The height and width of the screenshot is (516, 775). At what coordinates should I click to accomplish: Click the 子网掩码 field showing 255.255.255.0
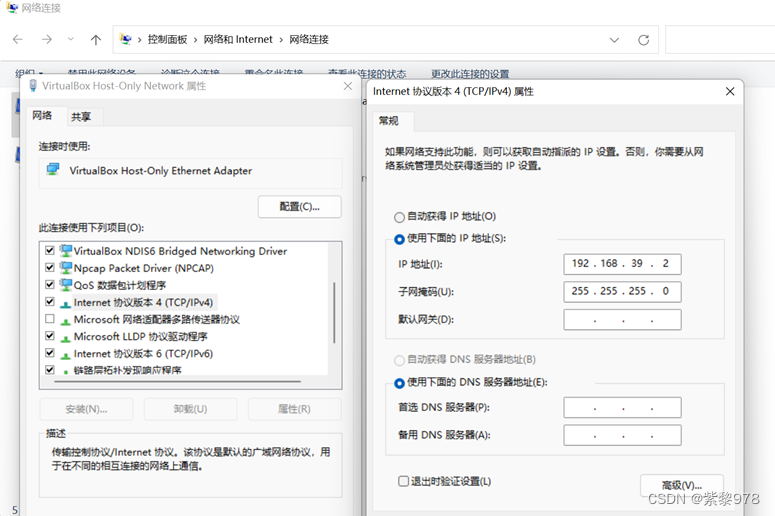622,292
